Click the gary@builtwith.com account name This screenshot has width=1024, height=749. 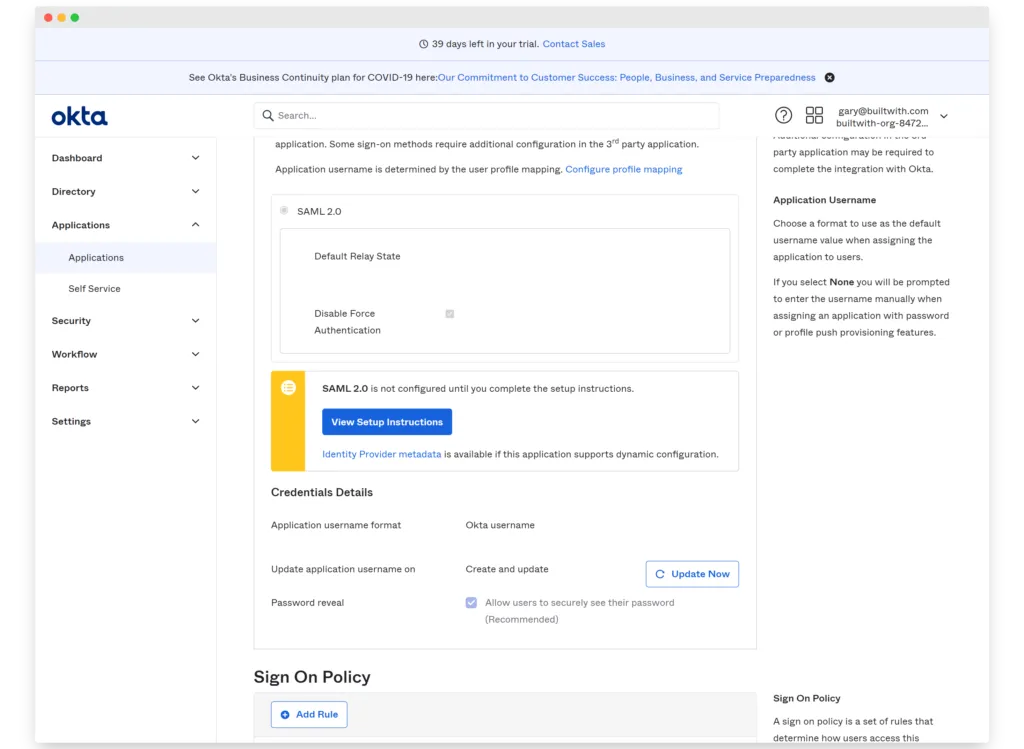[x=883, y=110]
